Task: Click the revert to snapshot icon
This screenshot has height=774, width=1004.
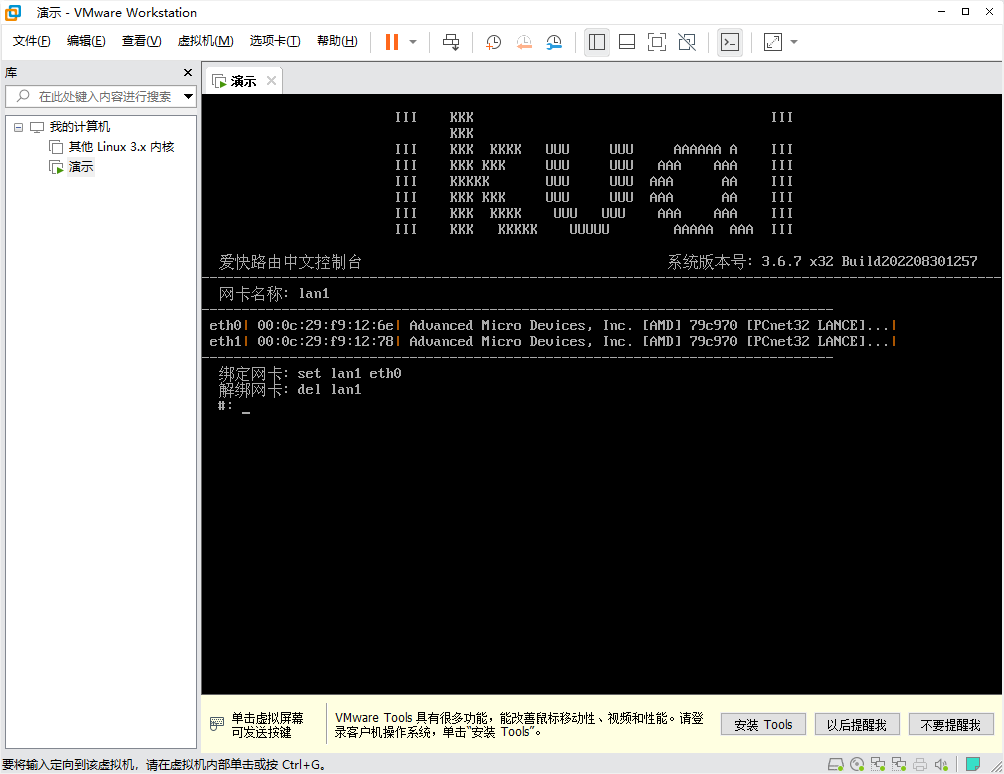Action: coord(524,42)
